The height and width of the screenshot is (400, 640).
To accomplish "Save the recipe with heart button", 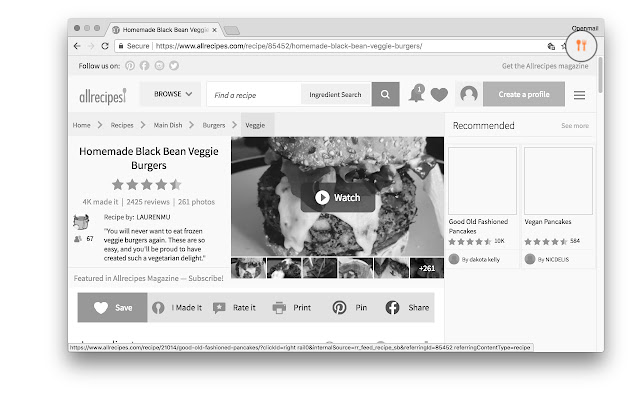I will (x=112, y=307).
